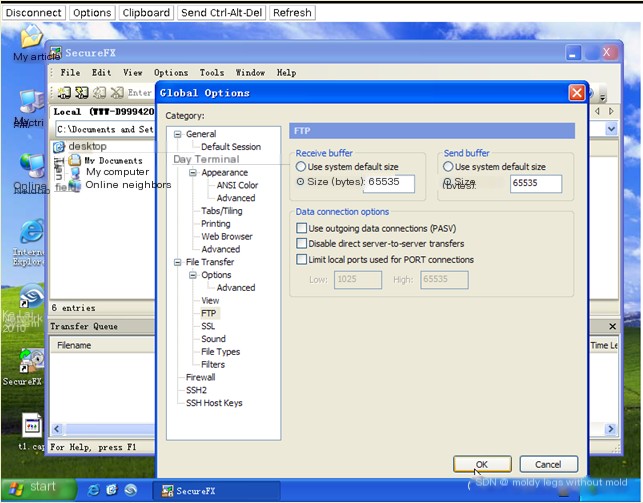The image size is (643, 503).
Task: Click the Quick Connect toolbar icon
Action: point(81,93)
